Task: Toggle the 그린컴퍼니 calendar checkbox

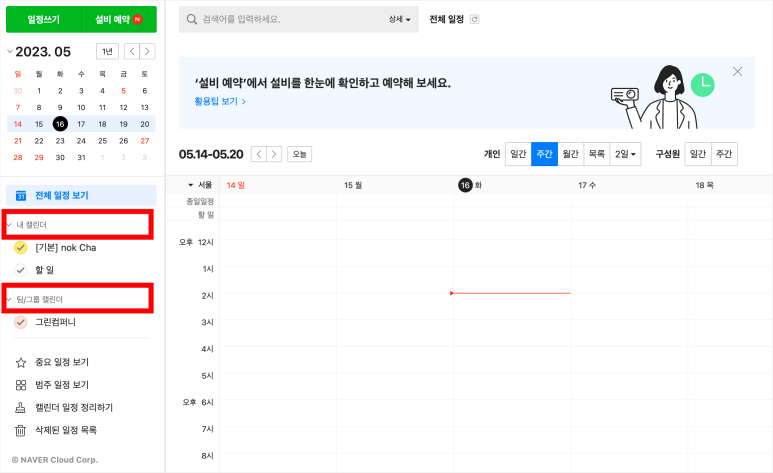Action: tap(20, 322)
